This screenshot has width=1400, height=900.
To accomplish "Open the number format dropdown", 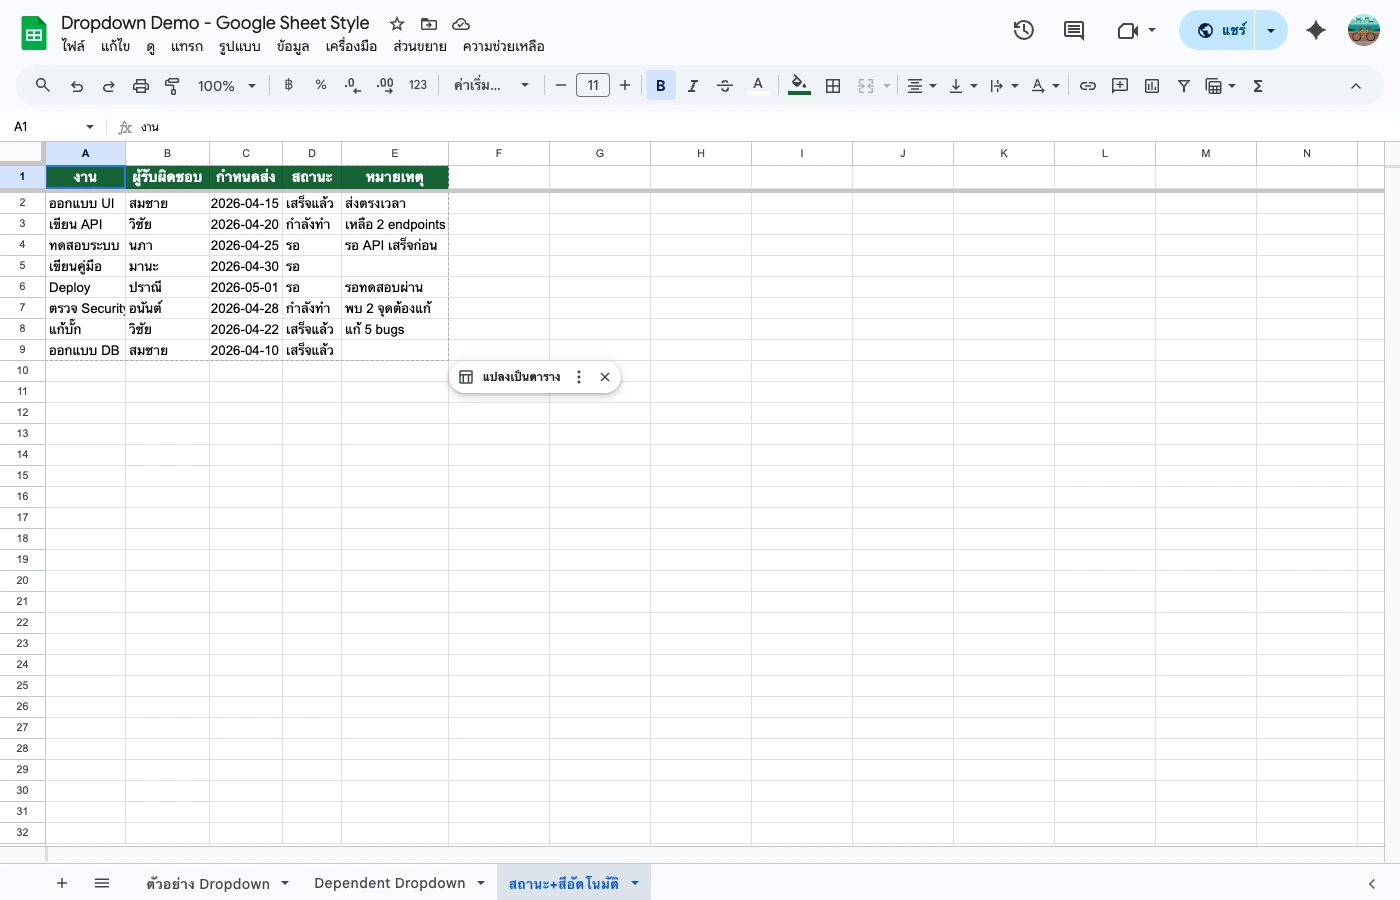I will (417, 85).
